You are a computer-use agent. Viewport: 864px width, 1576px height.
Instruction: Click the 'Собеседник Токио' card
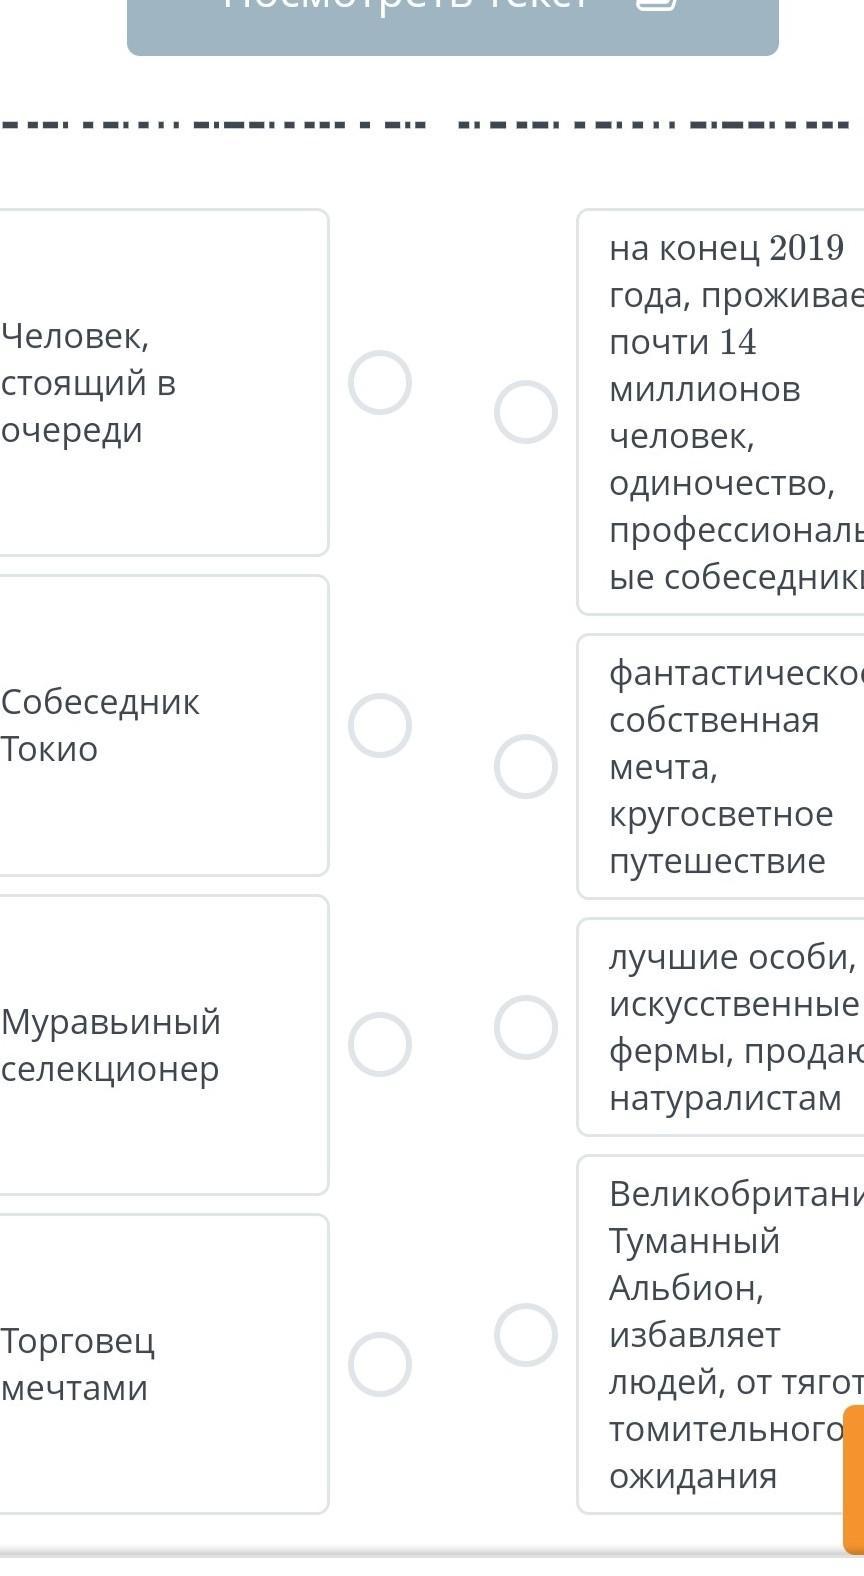tap(160, 725)
